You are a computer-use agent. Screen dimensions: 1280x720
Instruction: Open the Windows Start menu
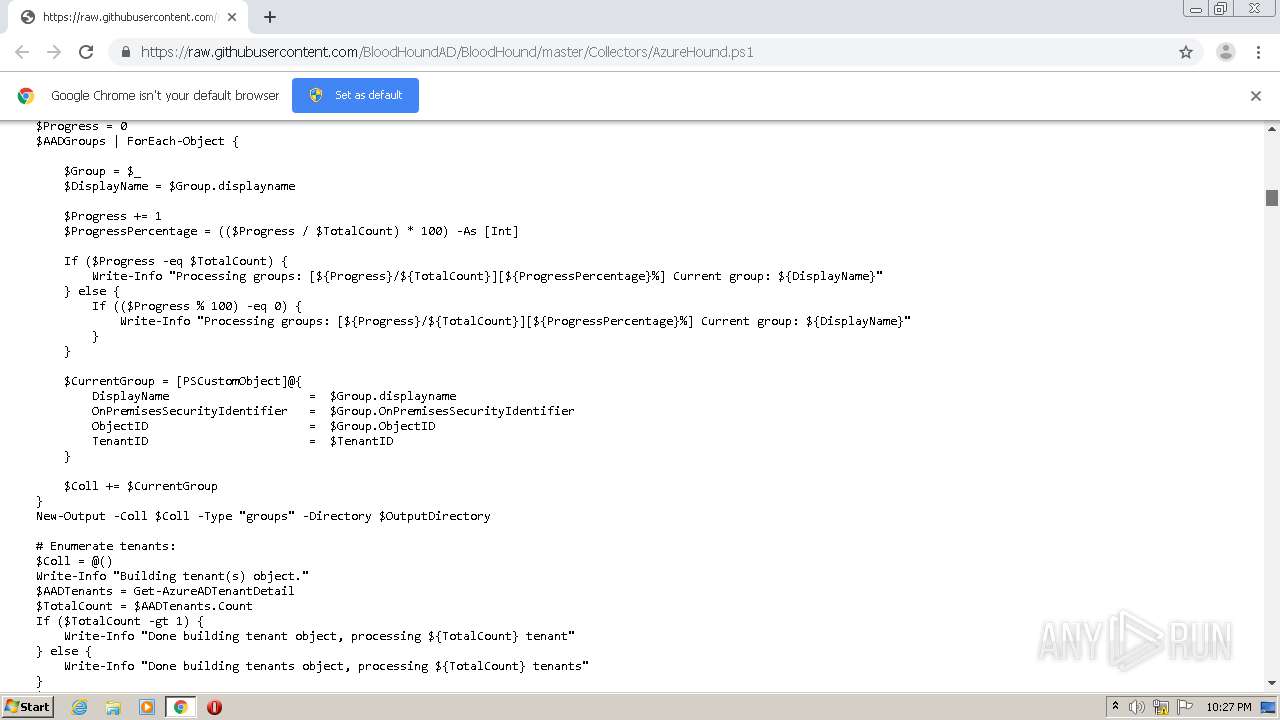pyautogui.click(x=28, y=706)
